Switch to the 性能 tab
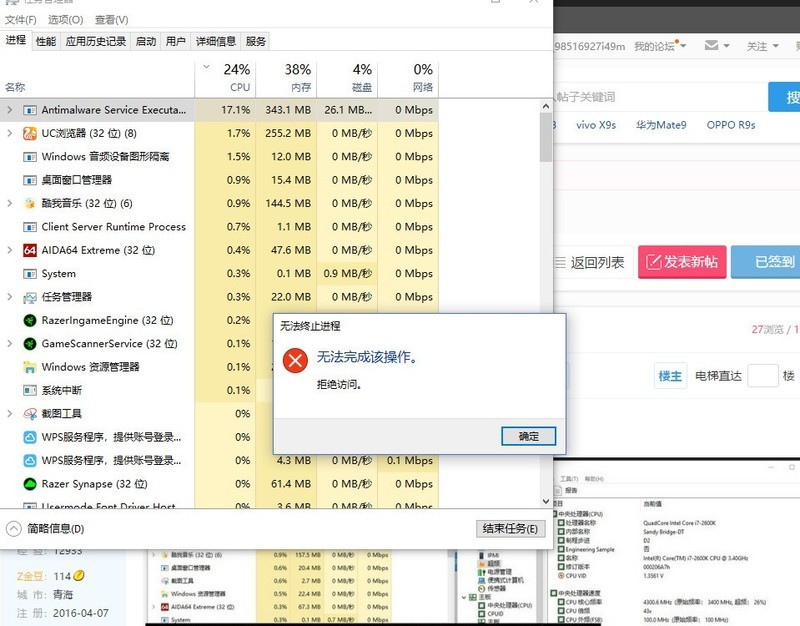Screen dimensions: 800x626 point(46,41)
